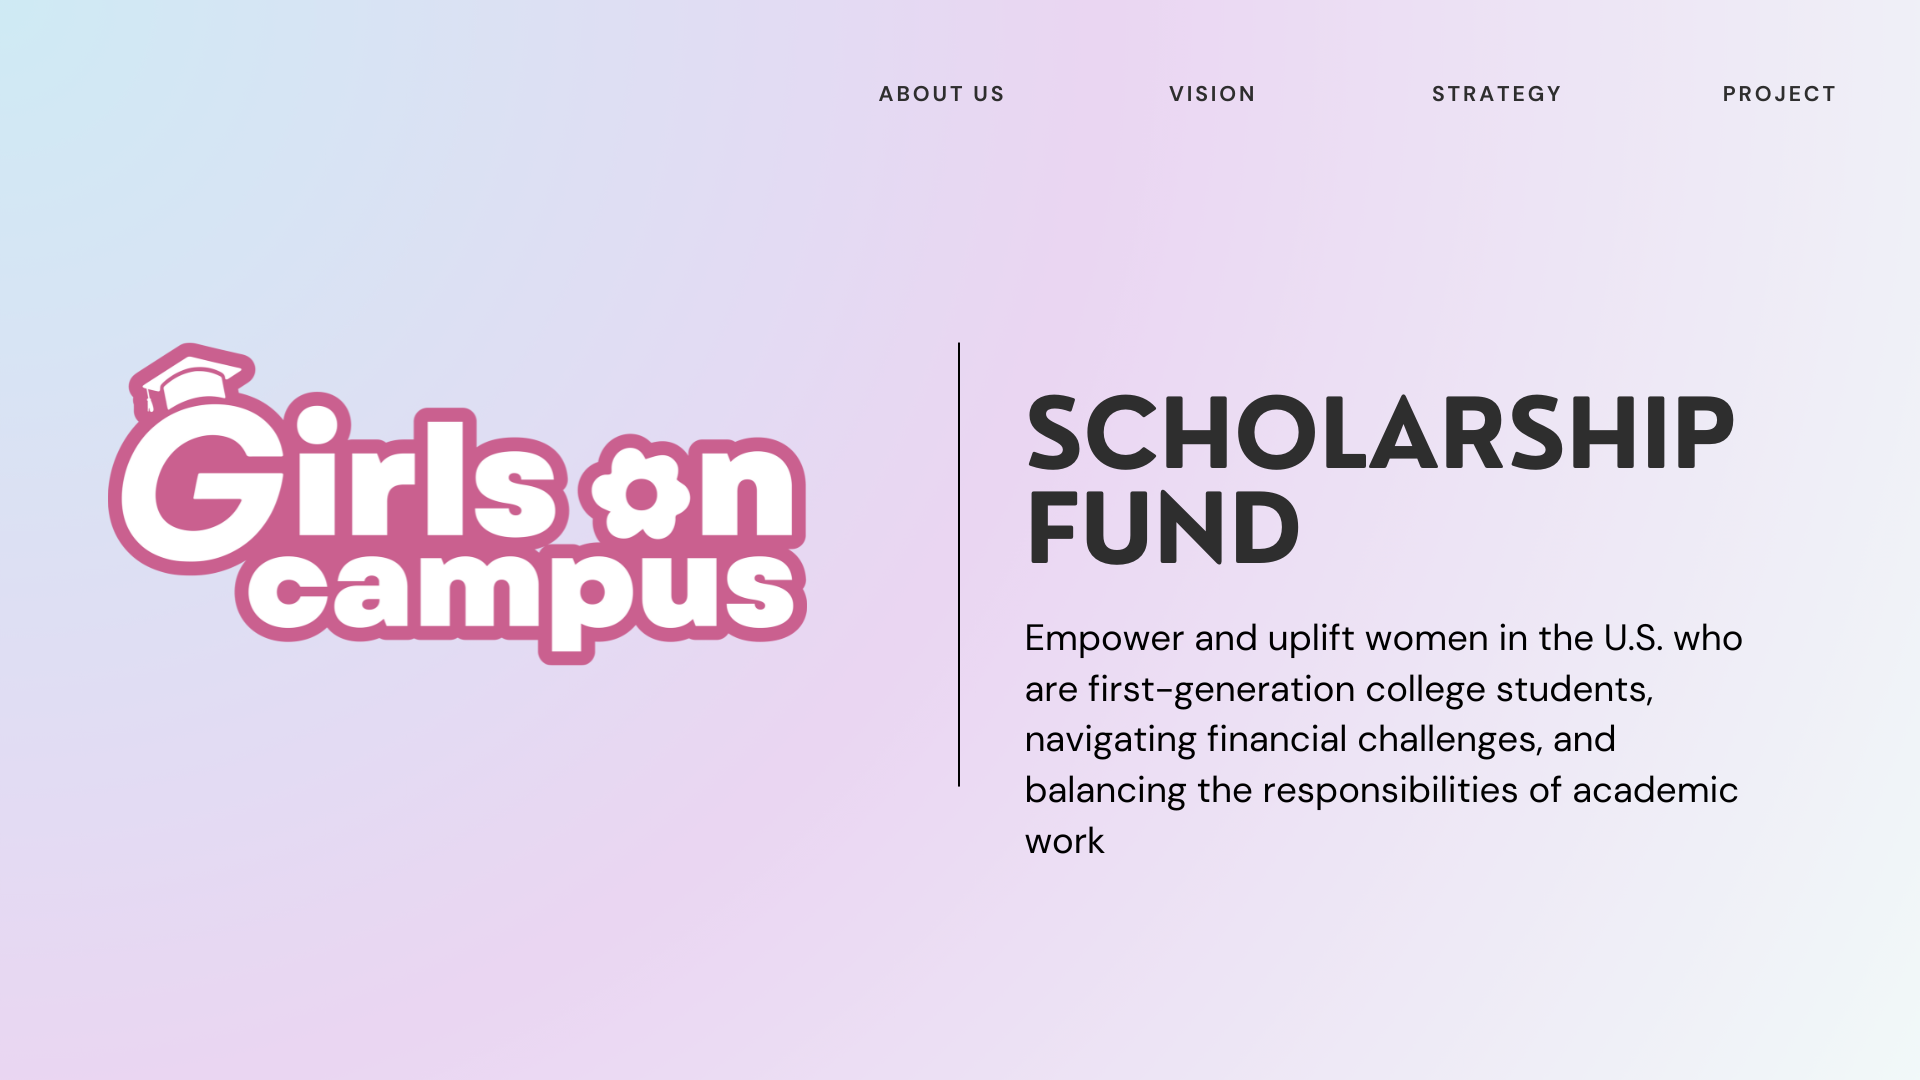Click the word 'campus' in the logo
This screenshot has width=1920, height=1080.
[520, 590]
